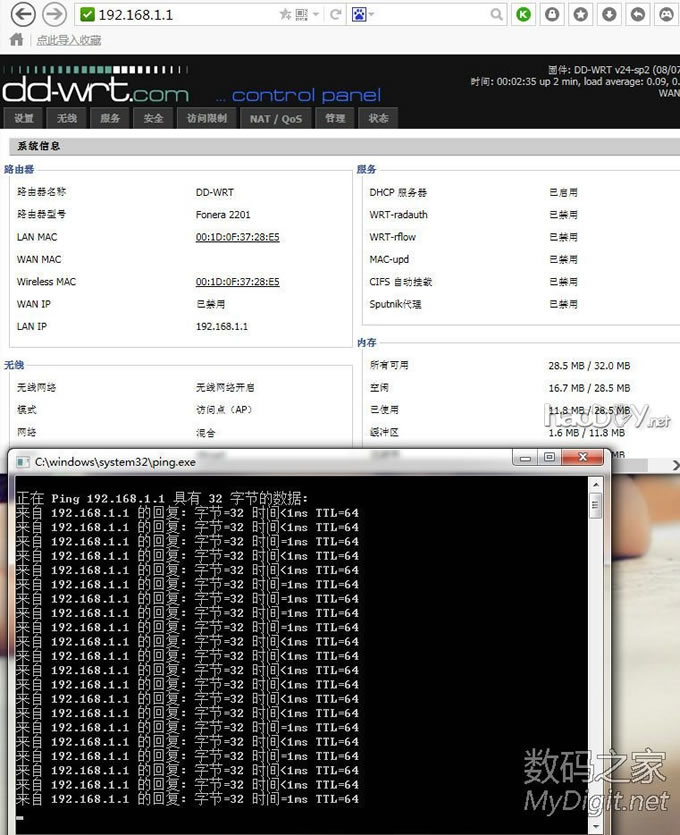The image size is (680, 835).
Task: Click the 192.168.1.1 address bar field
Action: (x=180, y=15)
